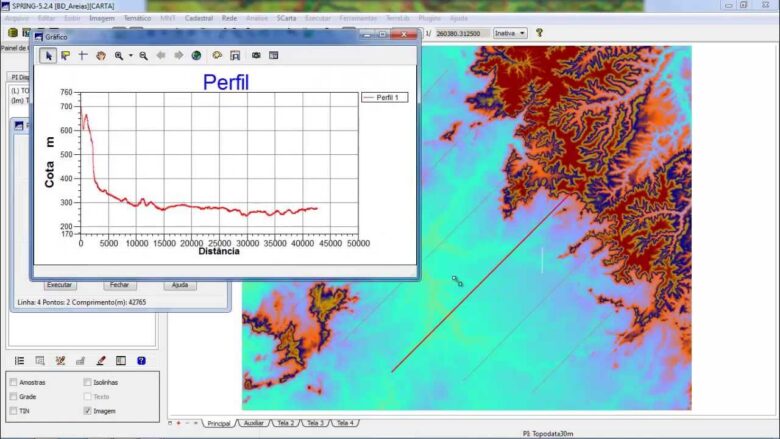
Task: Open the blue help question mark icon
Action: (141, 361)
